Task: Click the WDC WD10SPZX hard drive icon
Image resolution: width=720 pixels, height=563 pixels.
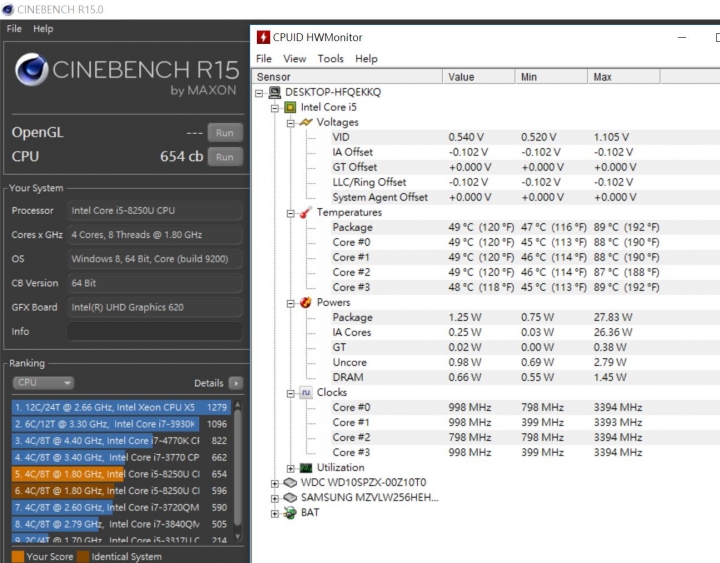Action: [x=290, y=482]
